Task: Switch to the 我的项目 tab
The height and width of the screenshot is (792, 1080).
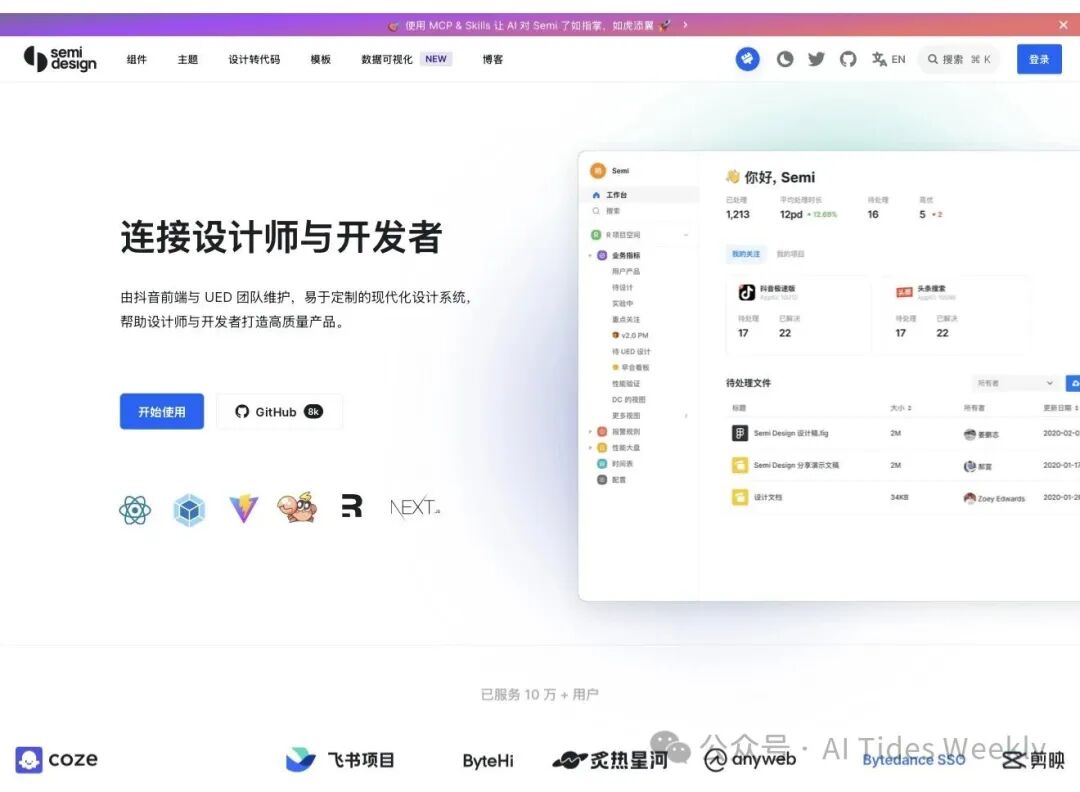Action: (x=789, y=254)
